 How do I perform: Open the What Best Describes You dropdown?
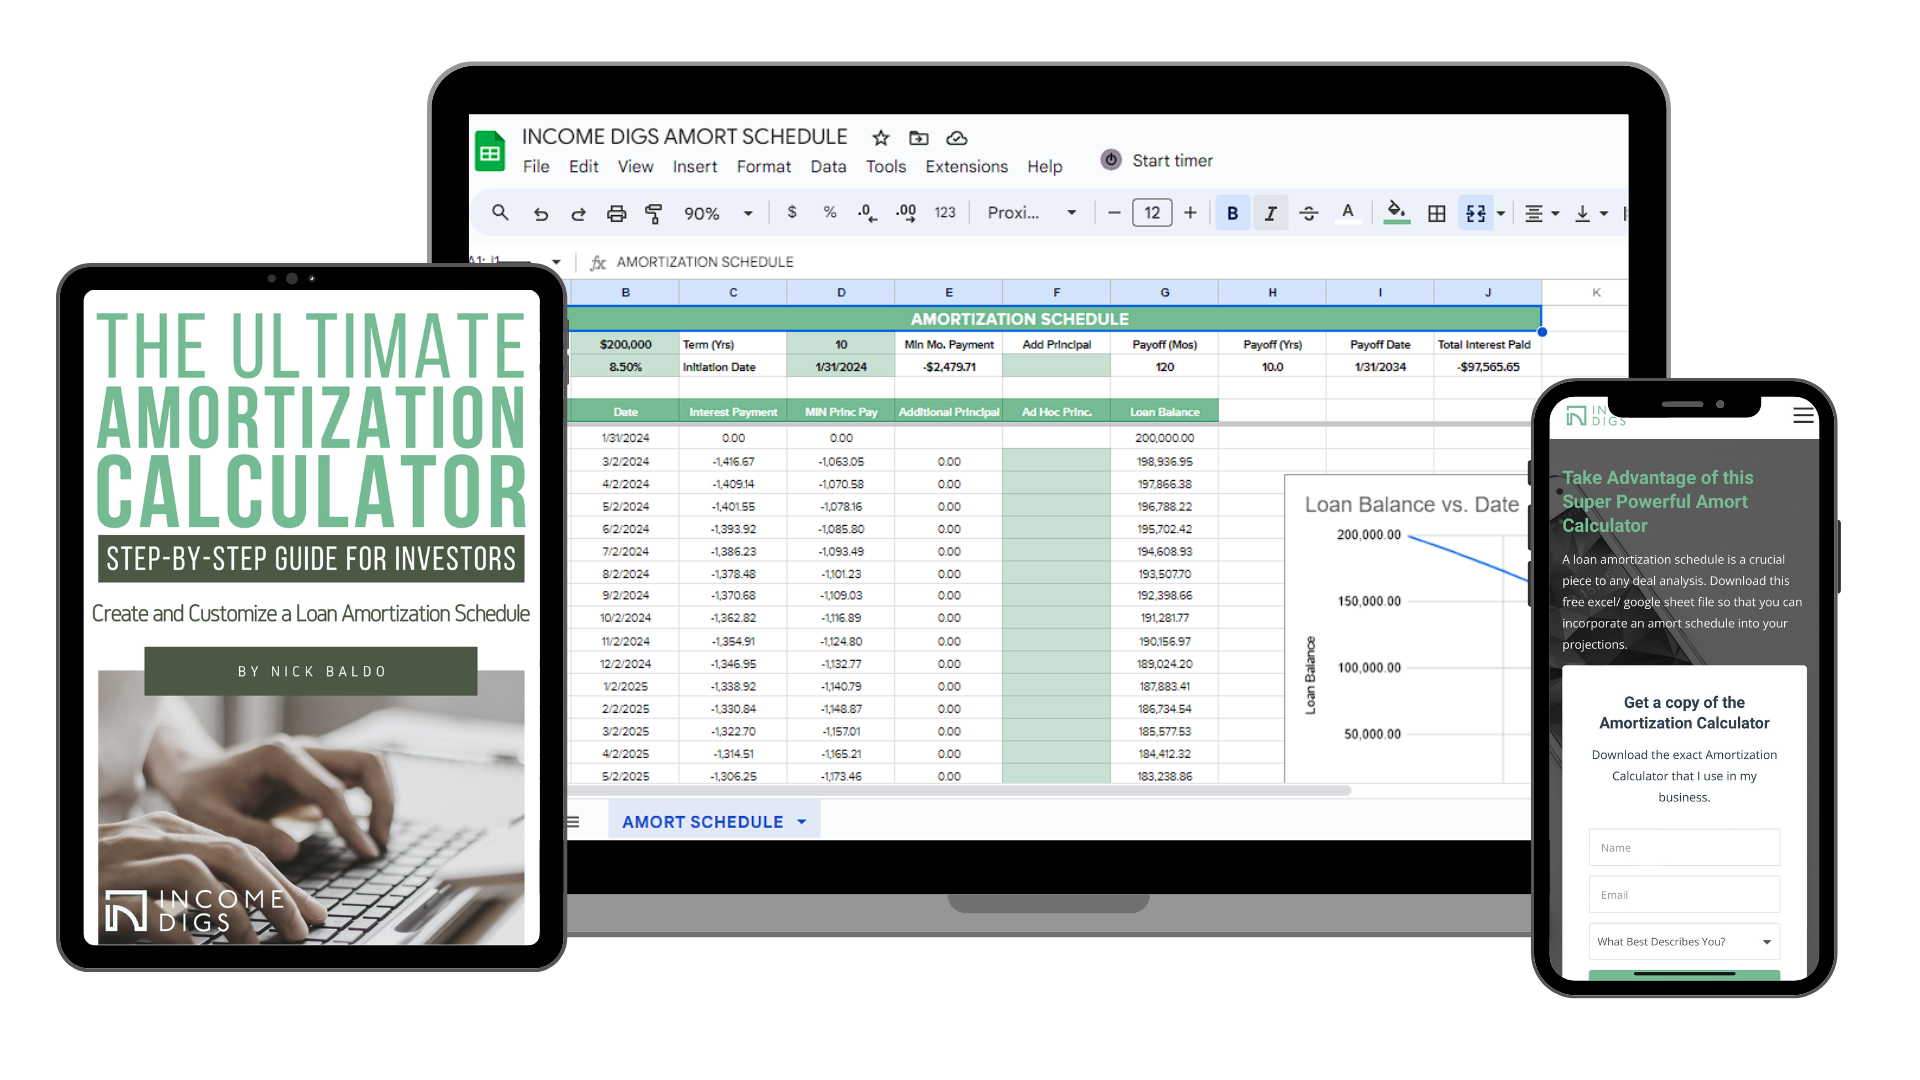[1684, 942]
